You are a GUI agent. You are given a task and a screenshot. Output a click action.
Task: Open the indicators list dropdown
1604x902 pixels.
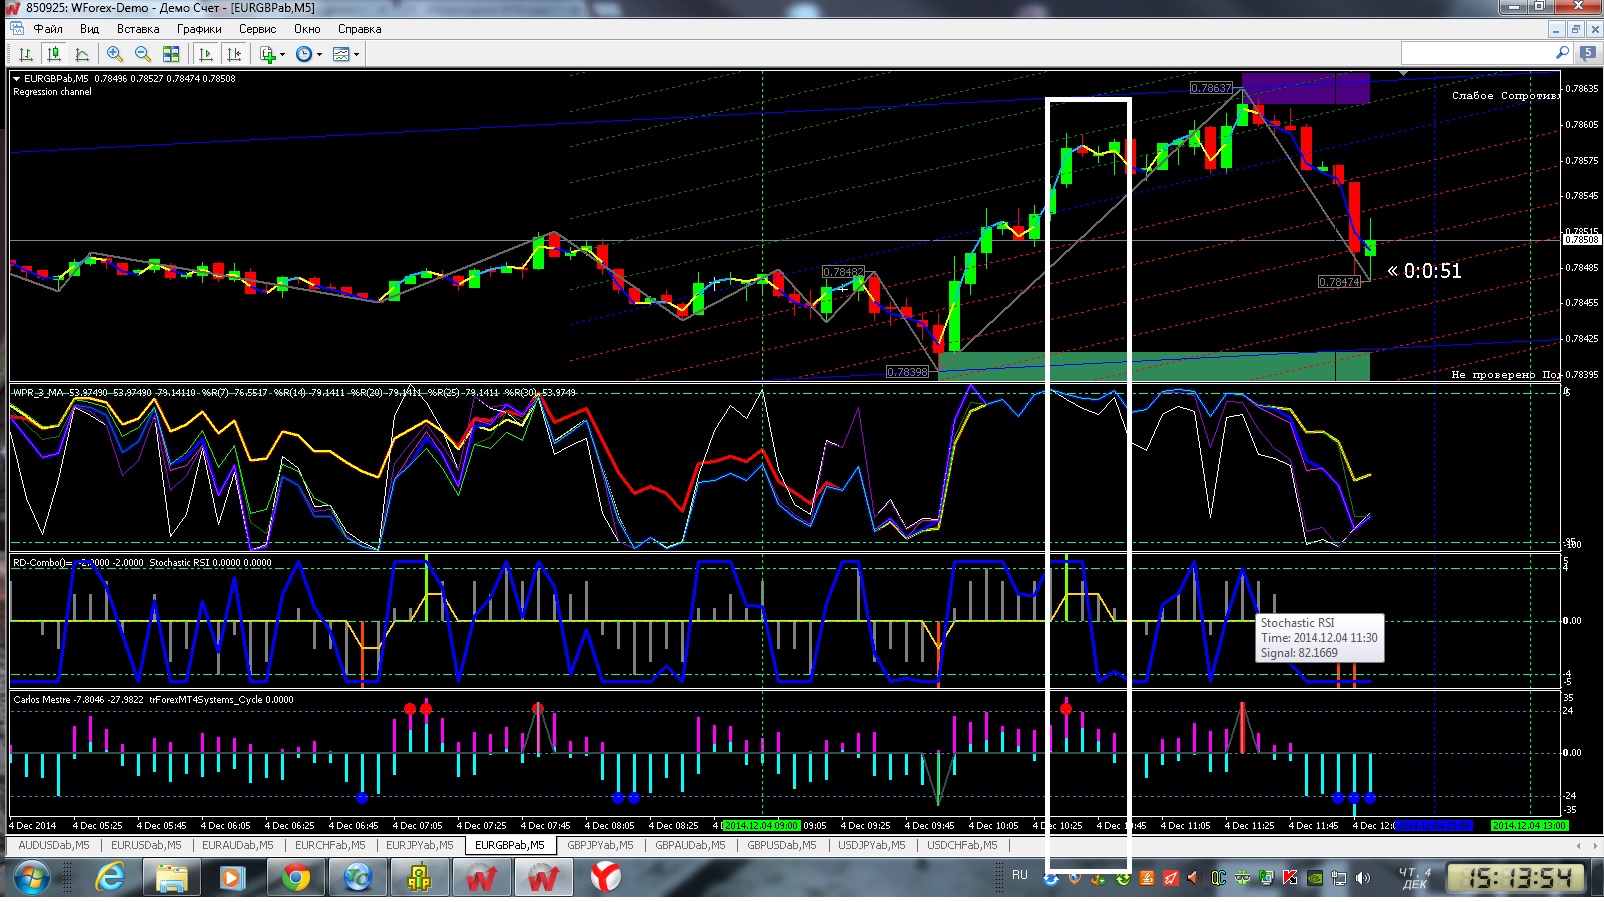[x=272, y=54]
